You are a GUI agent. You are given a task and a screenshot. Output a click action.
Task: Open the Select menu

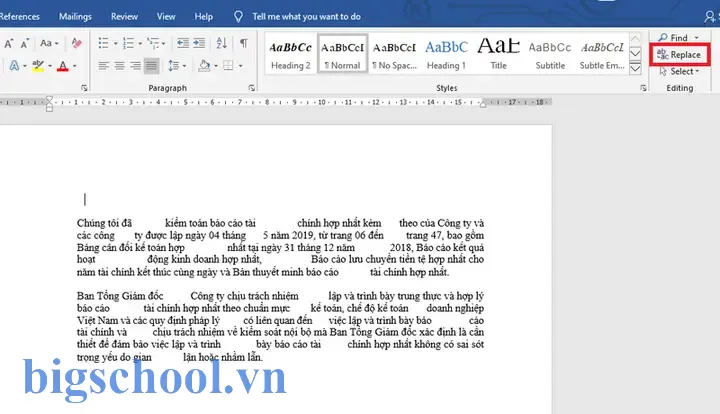coord(679,72)
